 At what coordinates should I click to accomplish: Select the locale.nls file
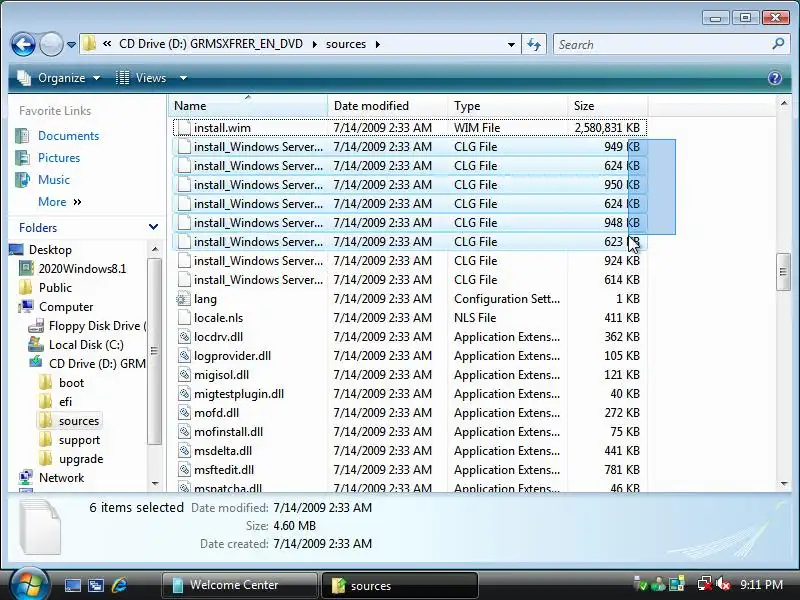(x=410, y=318)
